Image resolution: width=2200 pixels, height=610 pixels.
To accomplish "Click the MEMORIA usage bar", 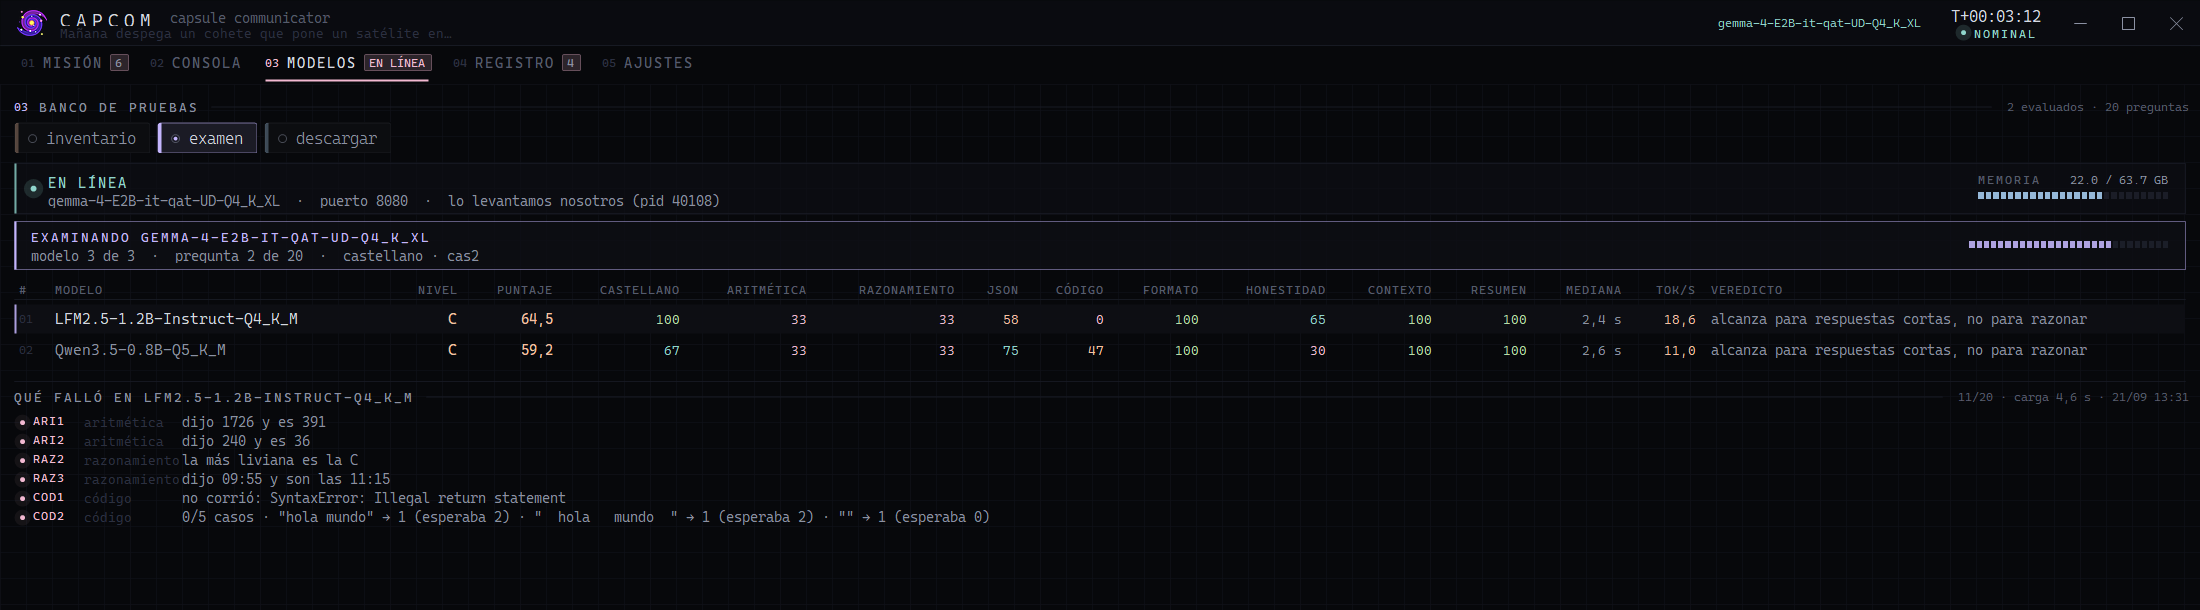I will click(x=2073, y=196).
